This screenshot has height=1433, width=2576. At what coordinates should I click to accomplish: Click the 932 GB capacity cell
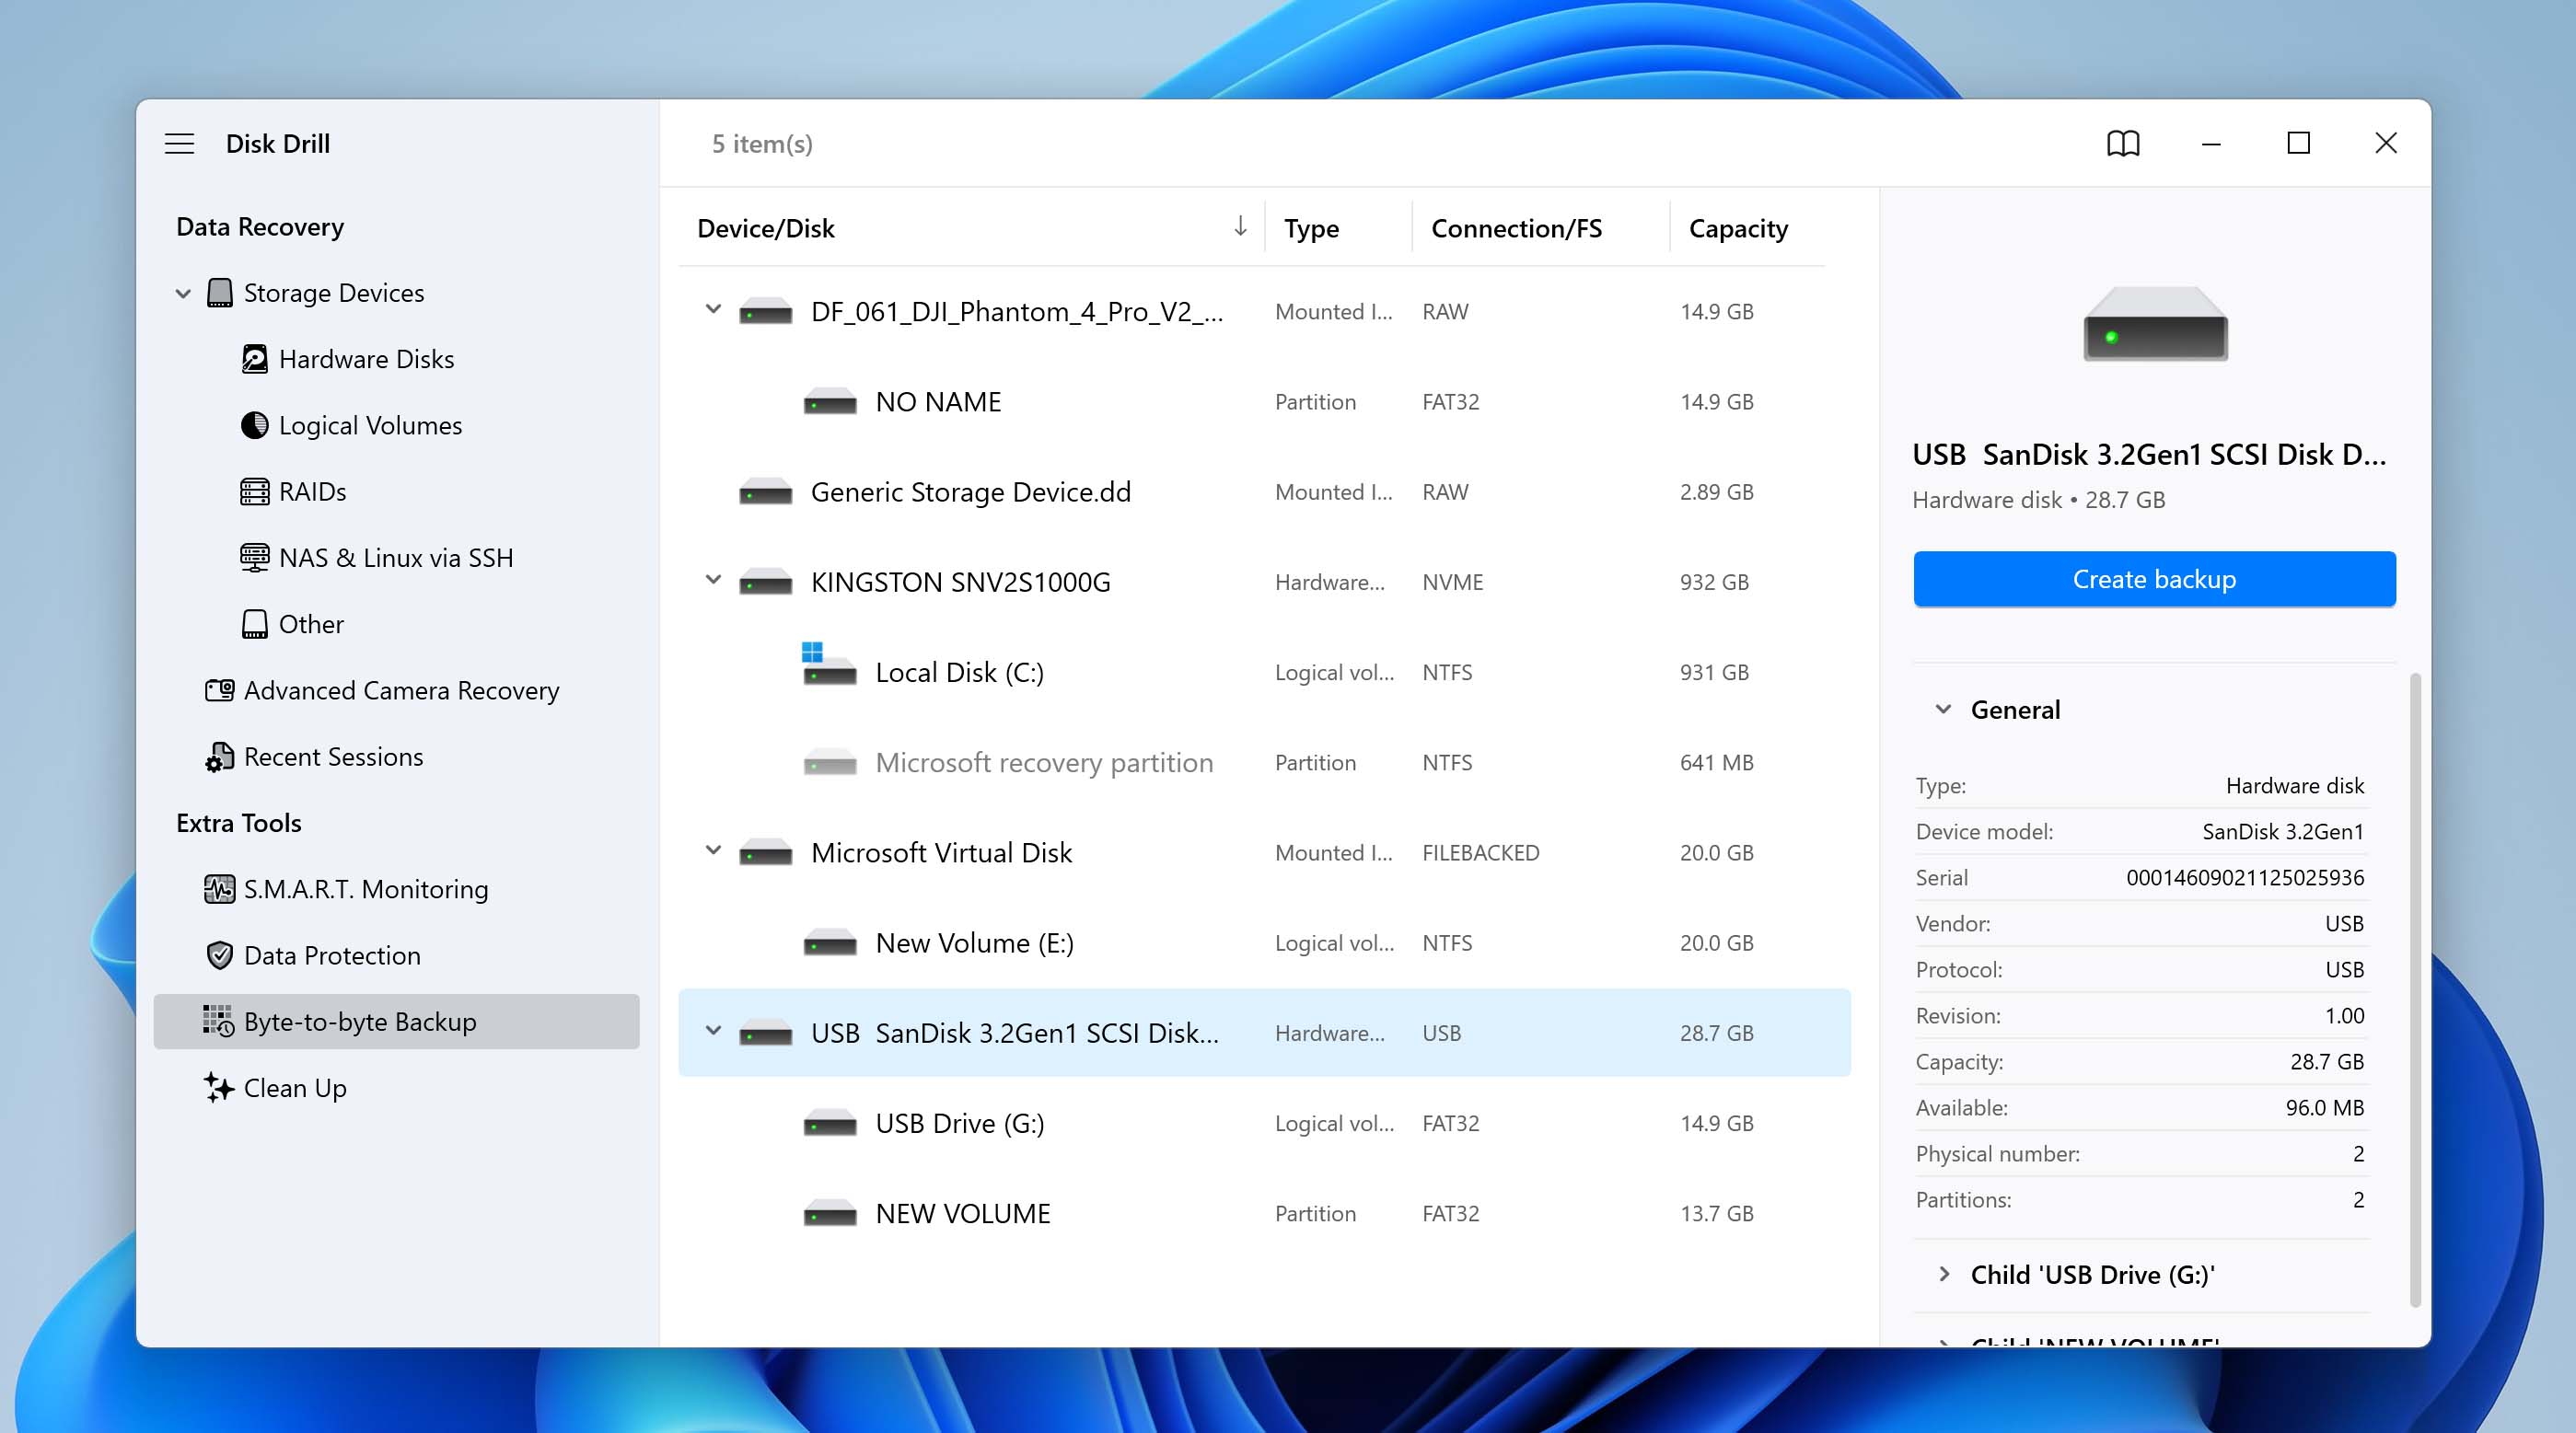pyautogui.click(x=1714, y=582)
